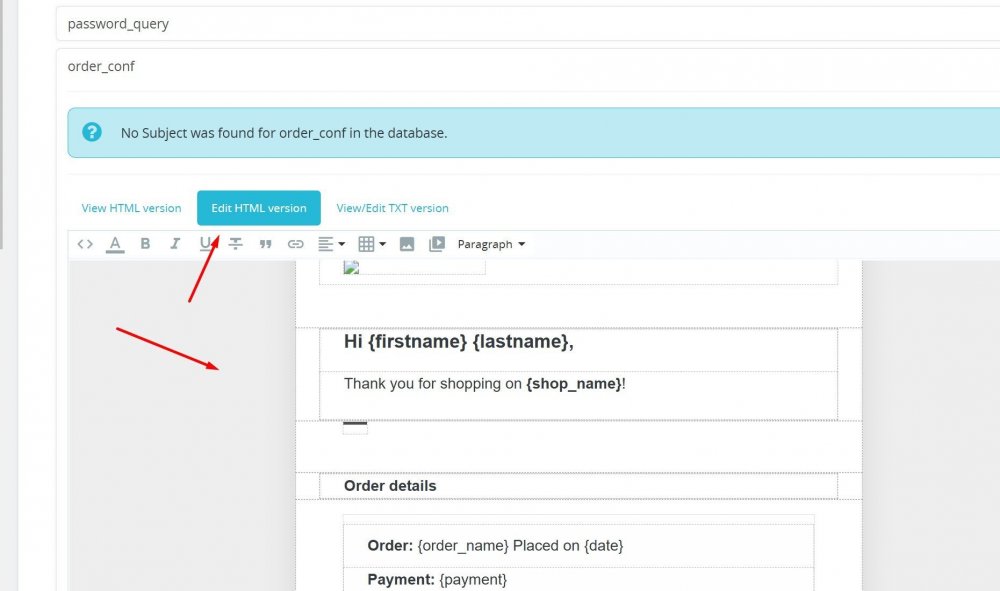Toggle bold formatting
This screenshot has width=1000, height=591.
pyautogui.click(x=145, y=244)
